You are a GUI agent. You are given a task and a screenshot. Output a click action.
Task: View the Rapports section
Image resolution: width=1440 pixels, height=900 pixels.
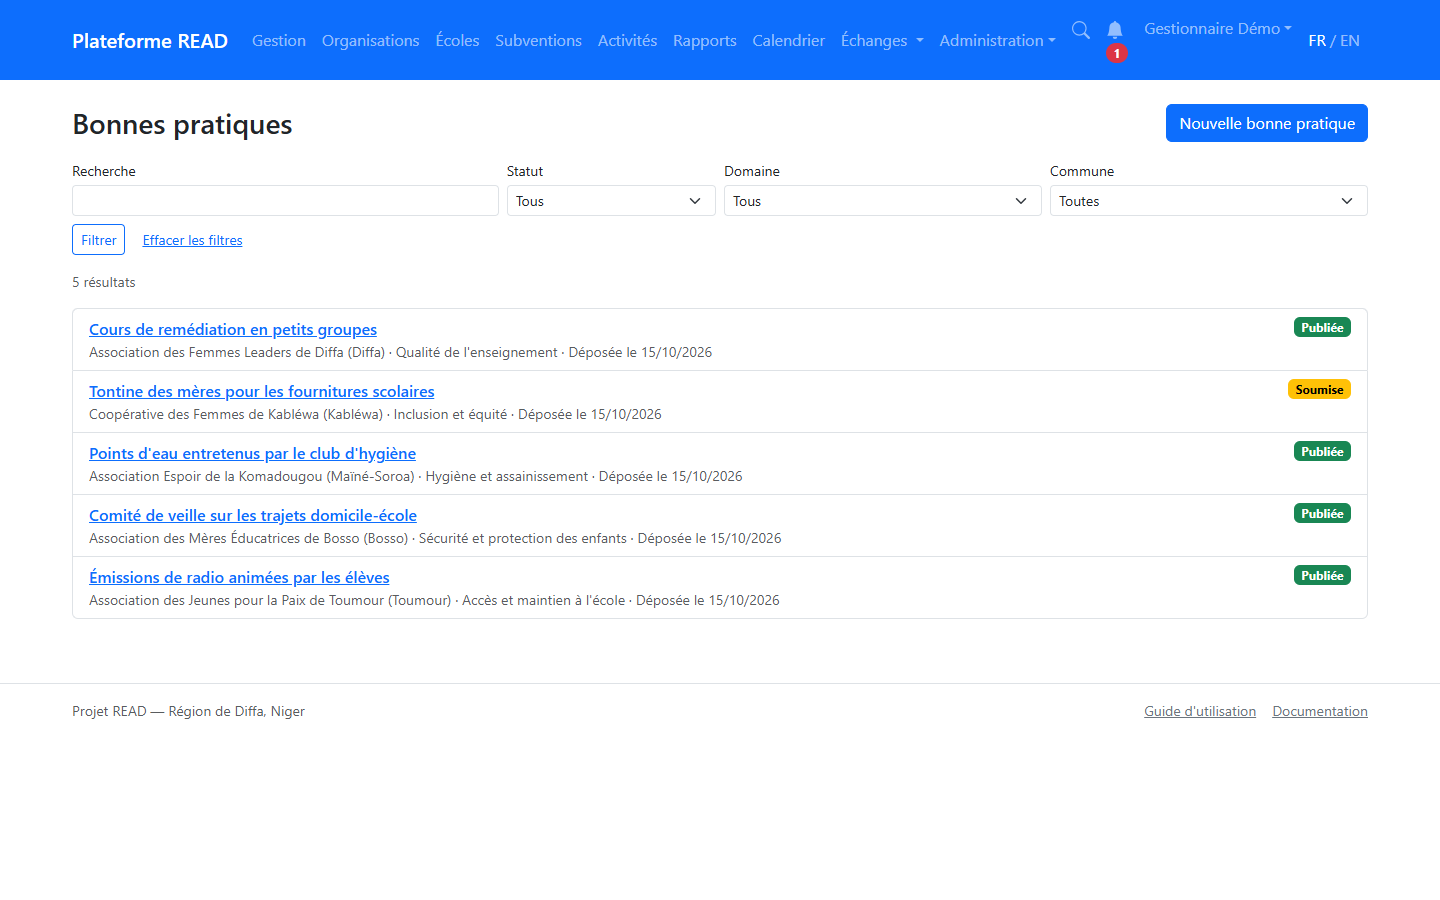pos(705,41)
